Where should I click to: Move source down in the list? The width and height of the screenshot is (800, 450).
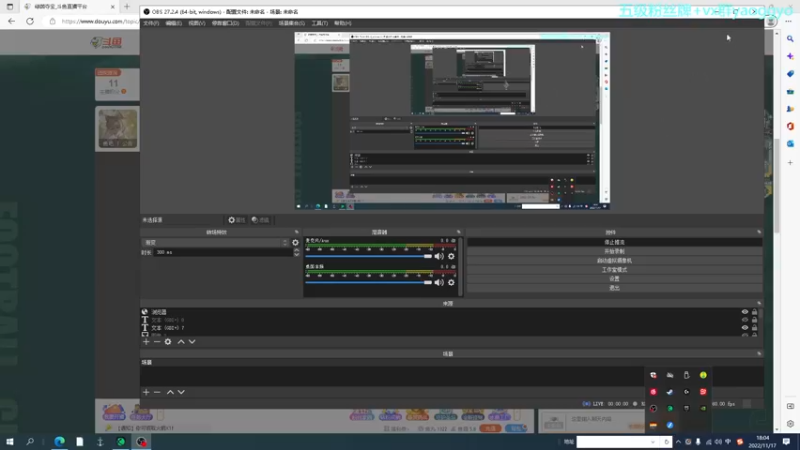(192, 341)
